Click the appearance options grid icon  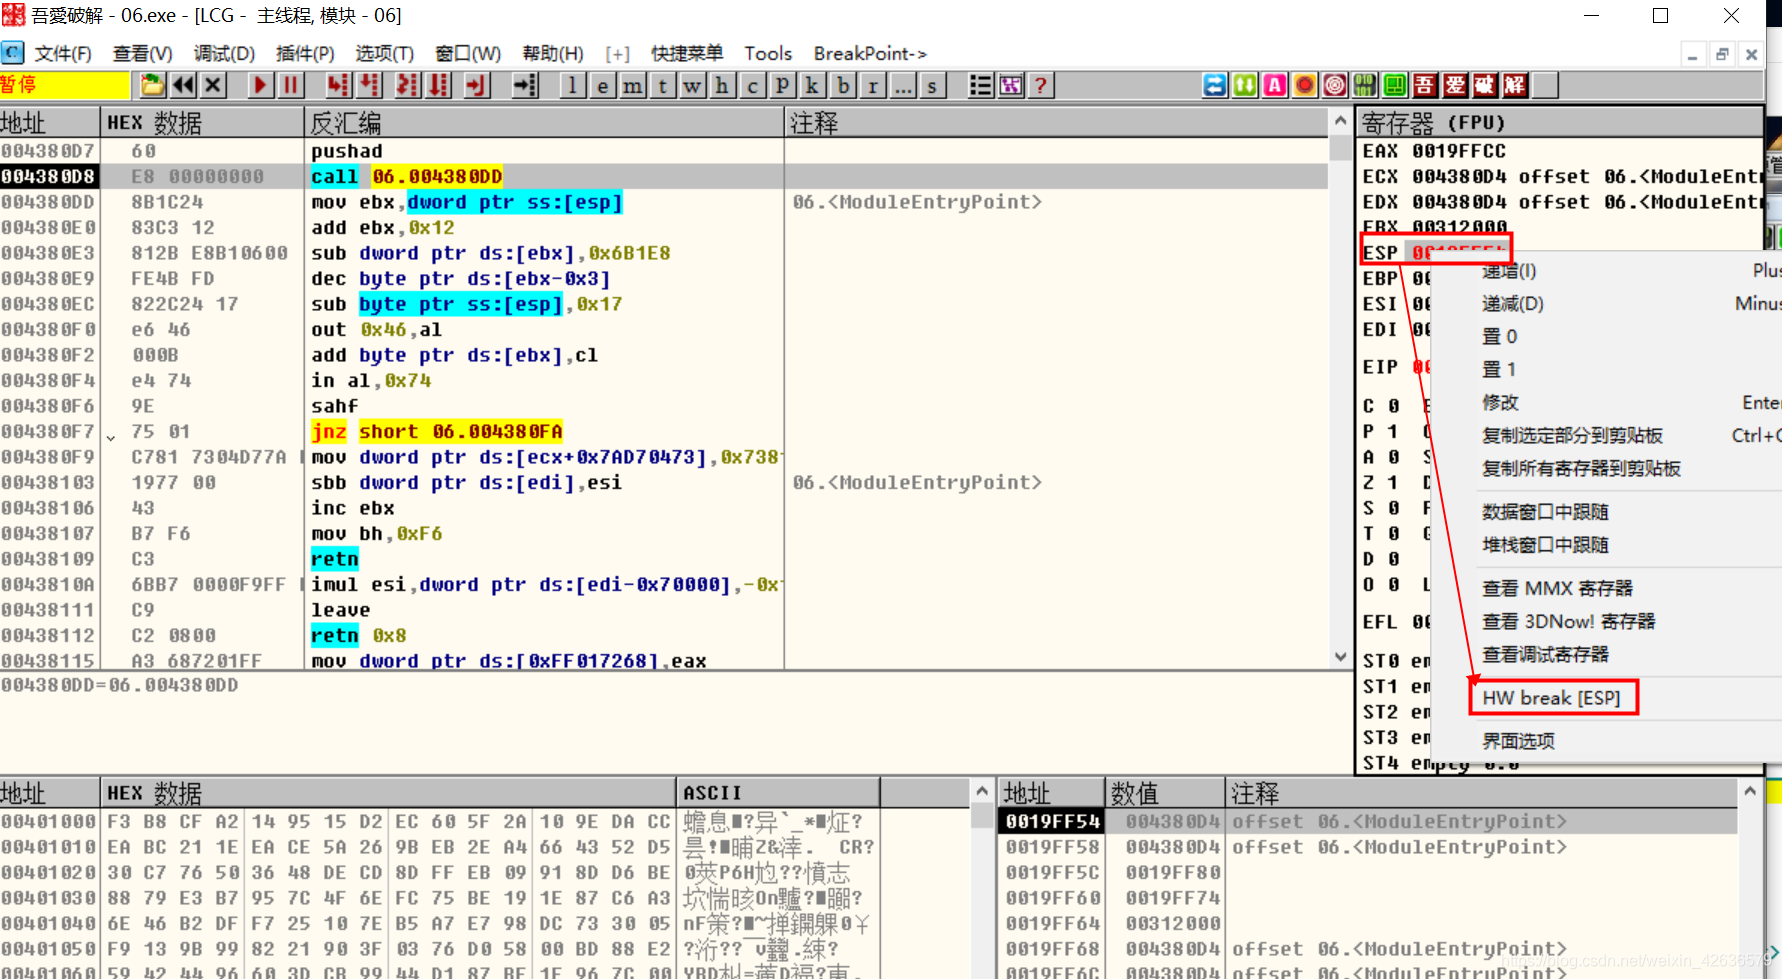1011,85
